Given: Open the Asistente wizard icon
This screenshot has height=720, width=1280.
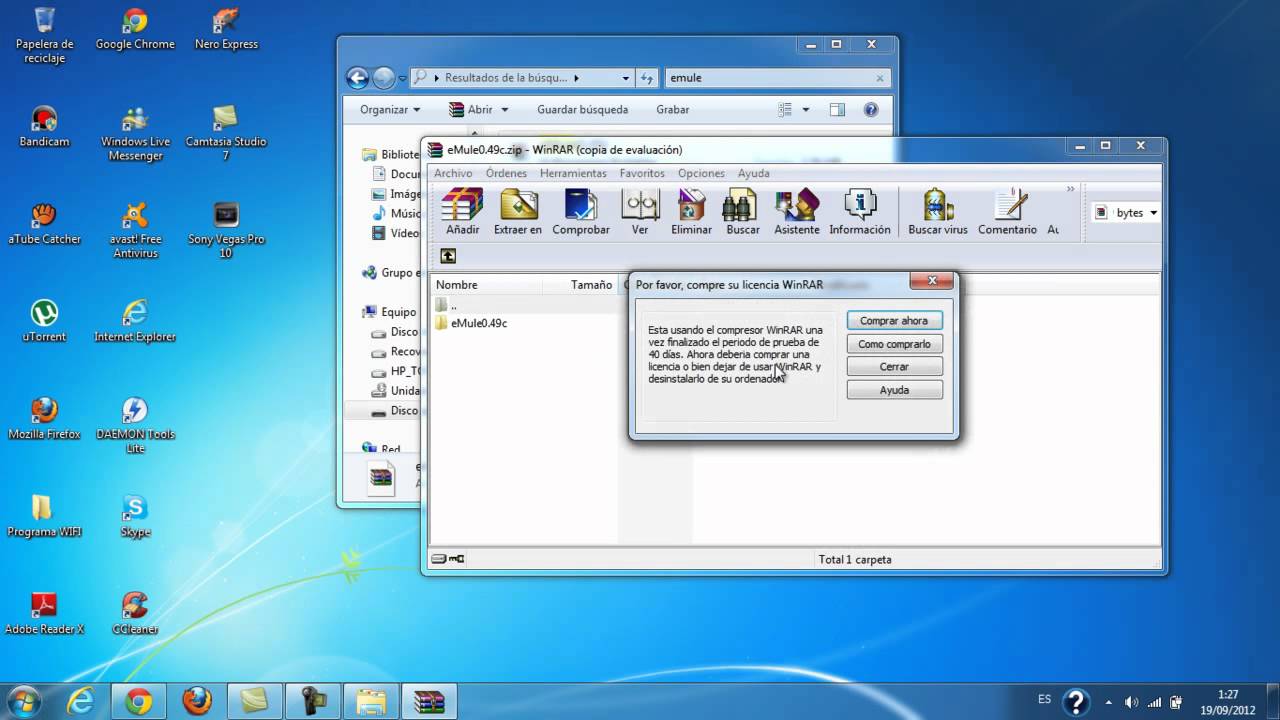Looking at the screenshot, I should (797, 212).
